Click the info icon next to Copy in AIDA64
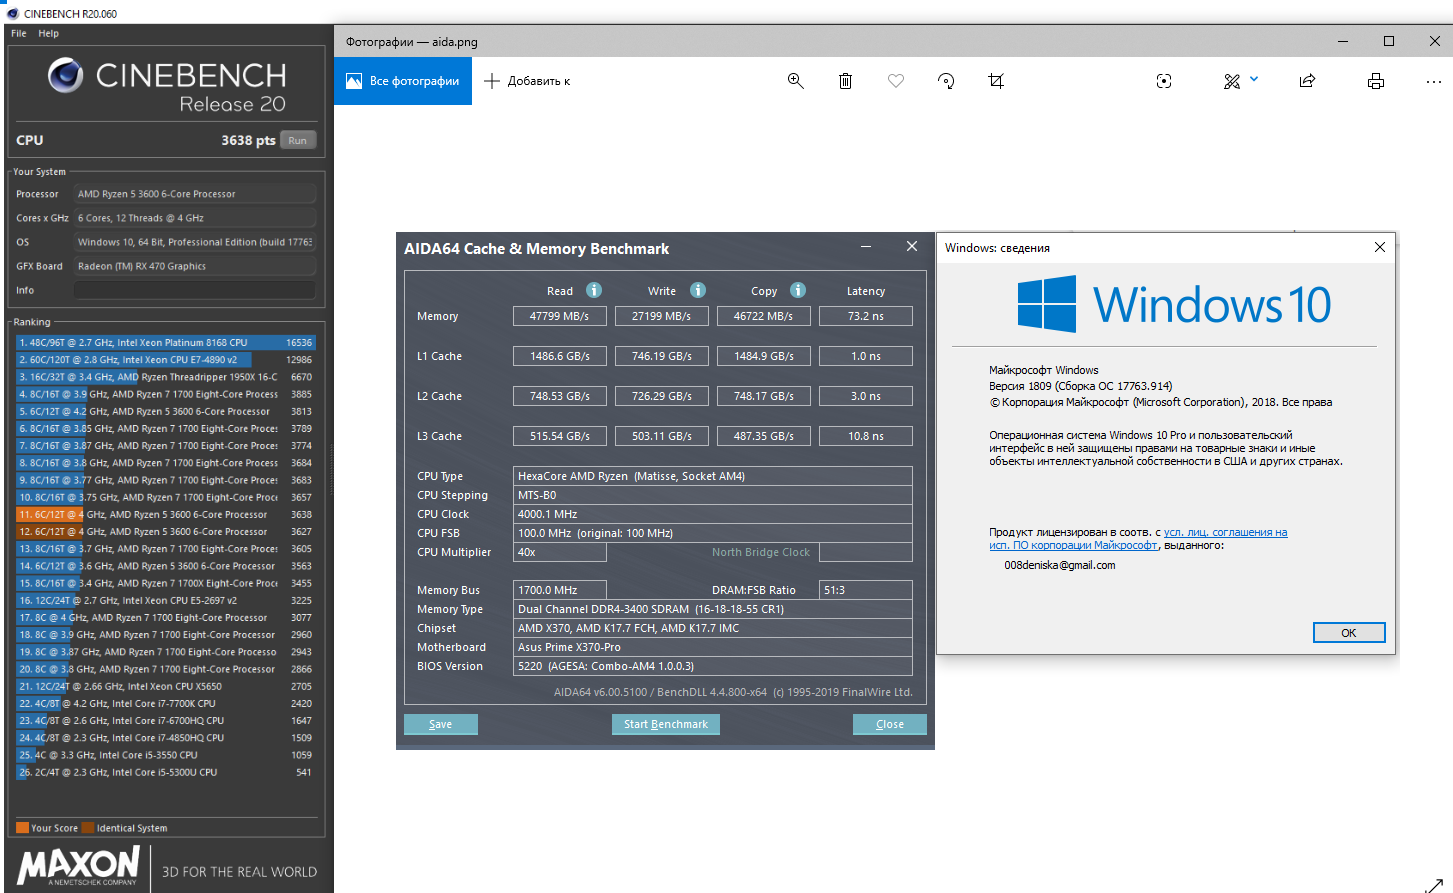The image size is (1453, 893). pos(798,290)
